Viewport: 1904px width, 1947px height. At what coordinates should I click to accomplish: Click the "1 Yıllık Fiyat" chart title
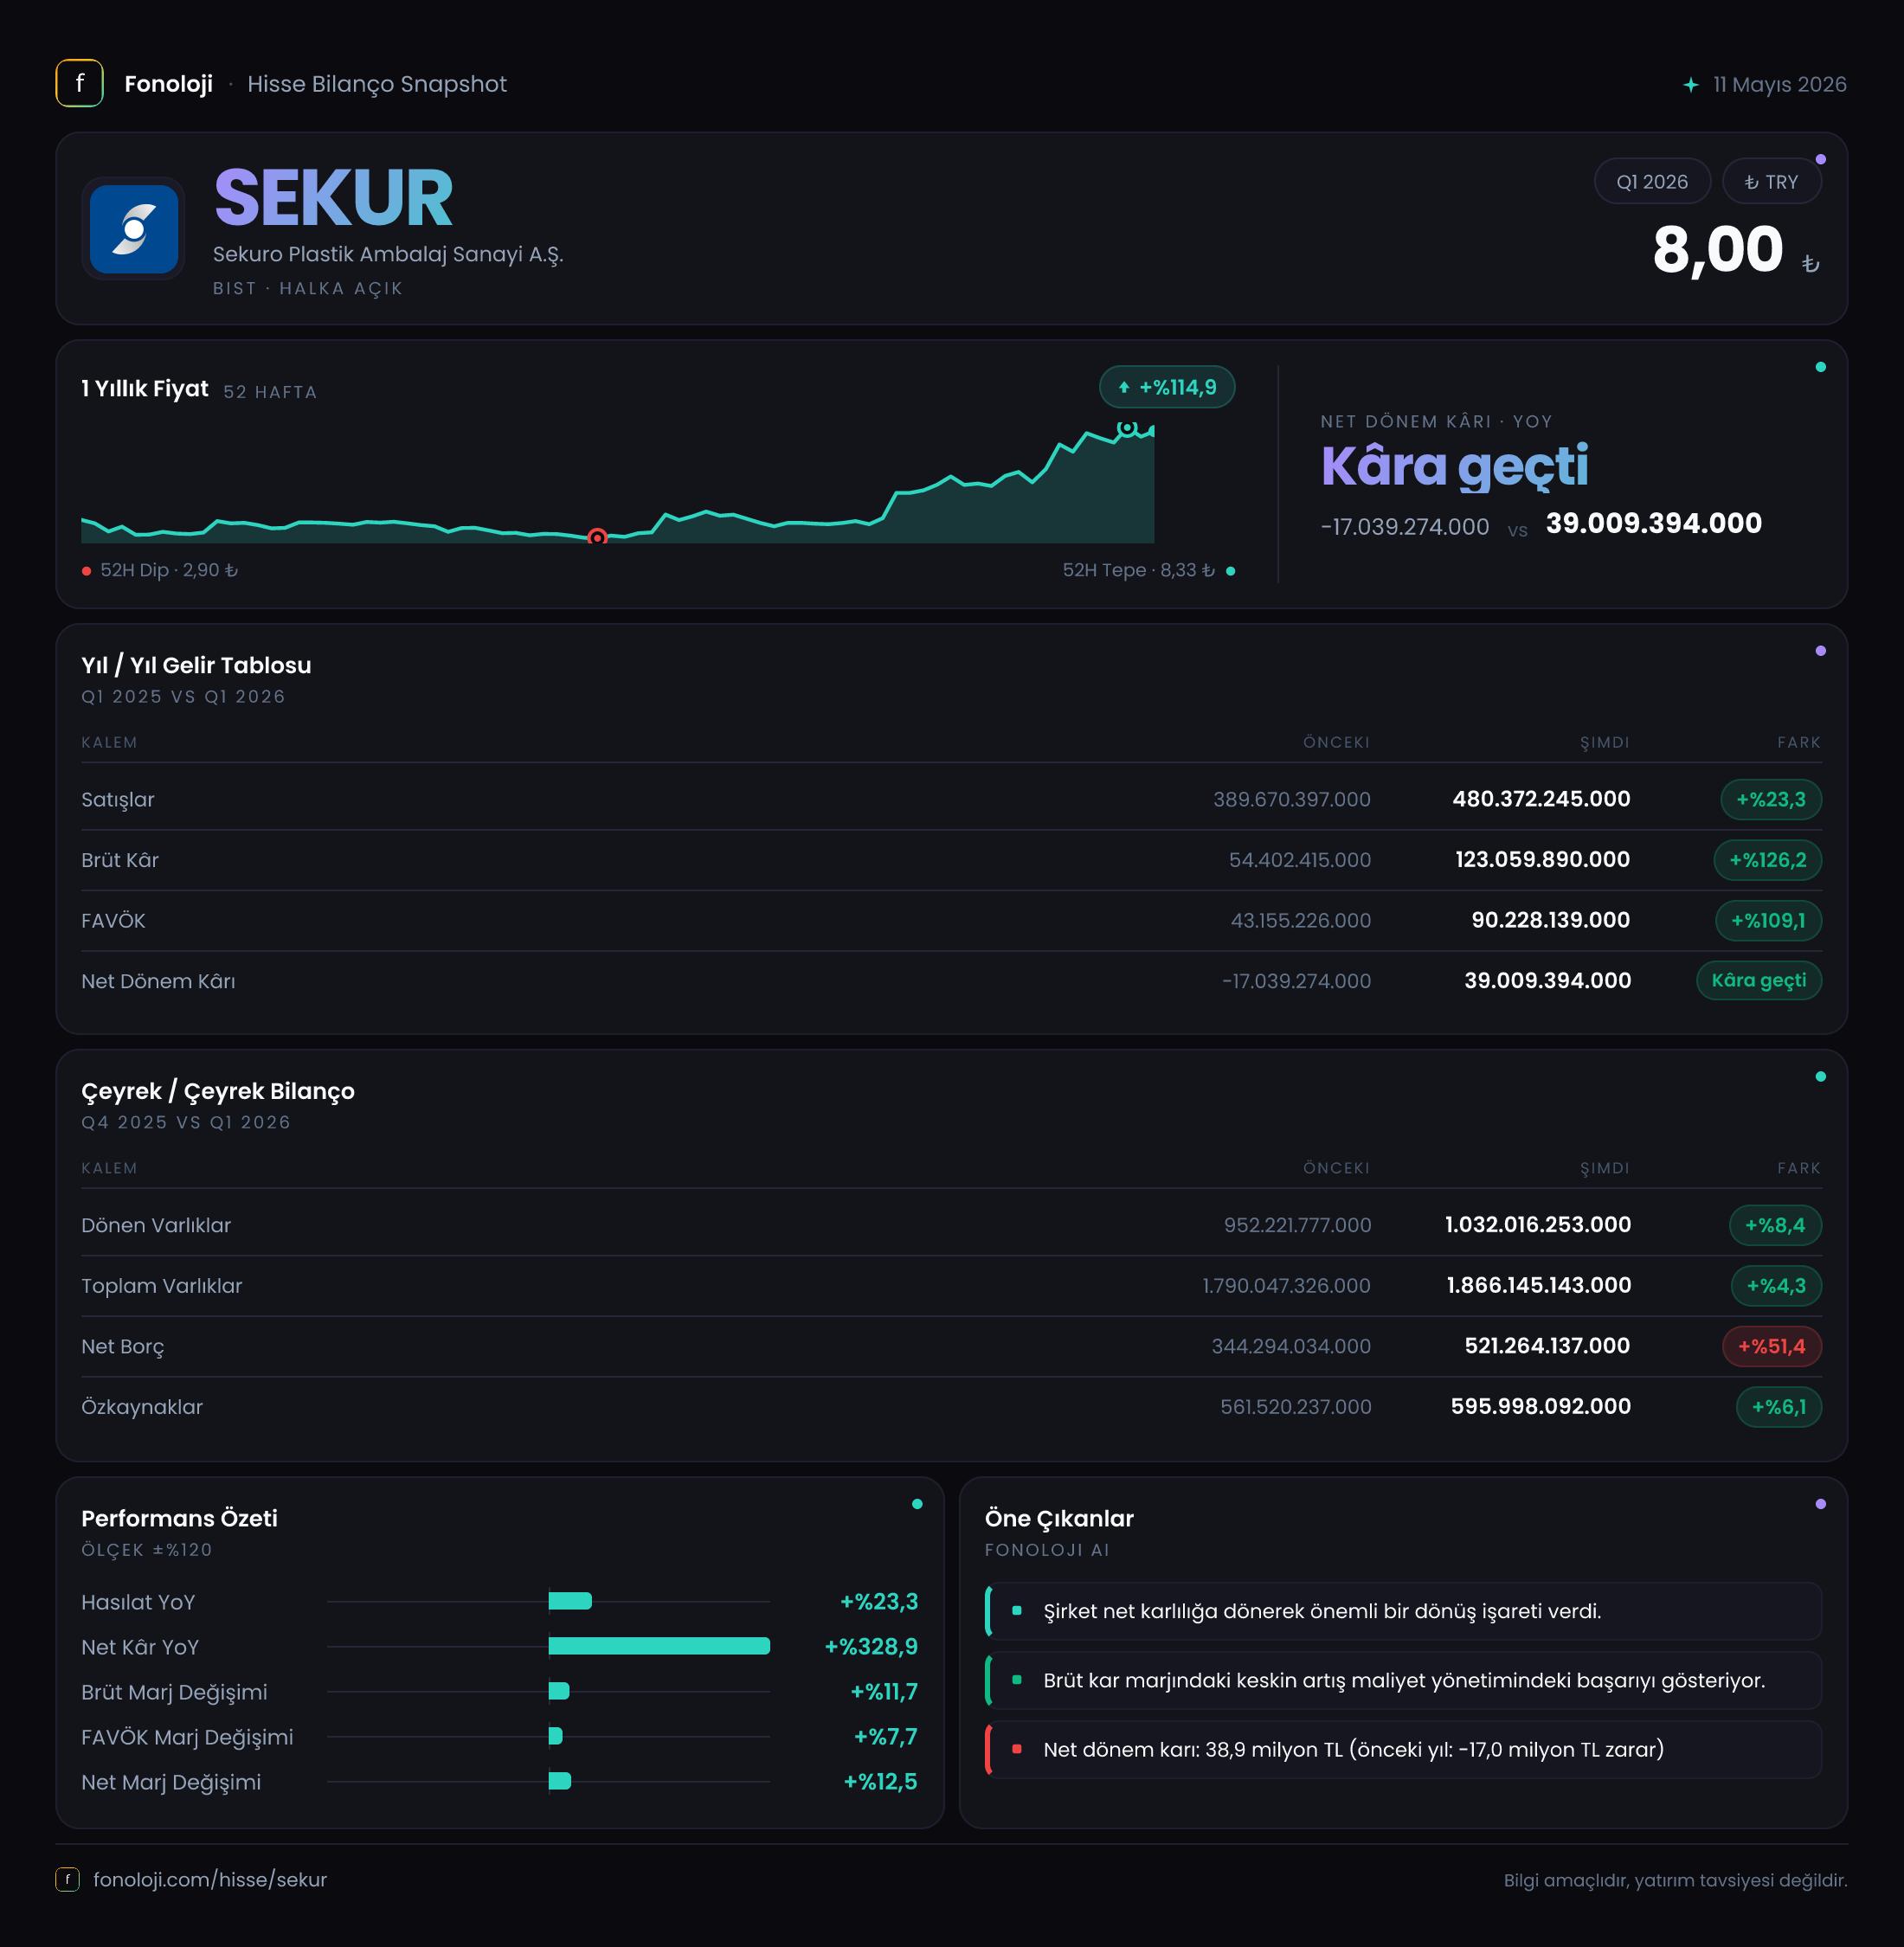(145, 389)
